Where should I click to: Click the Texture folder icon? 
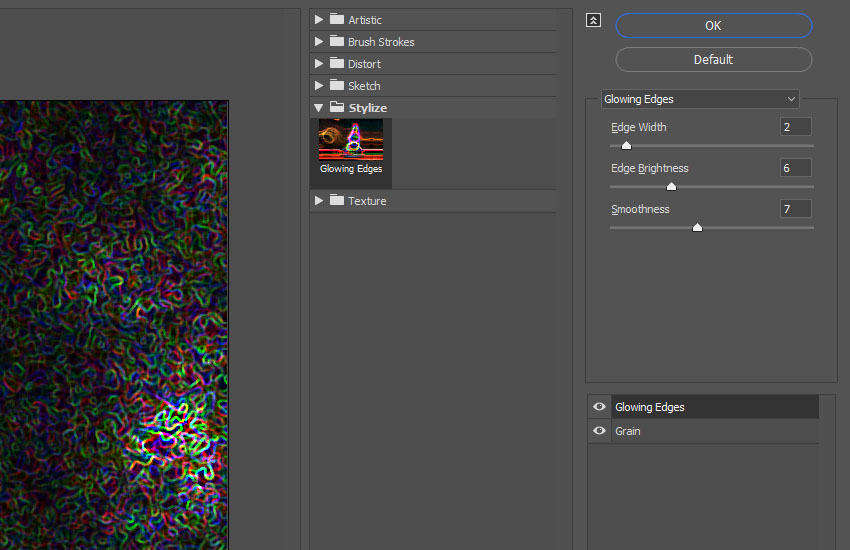tap(337, 201)
